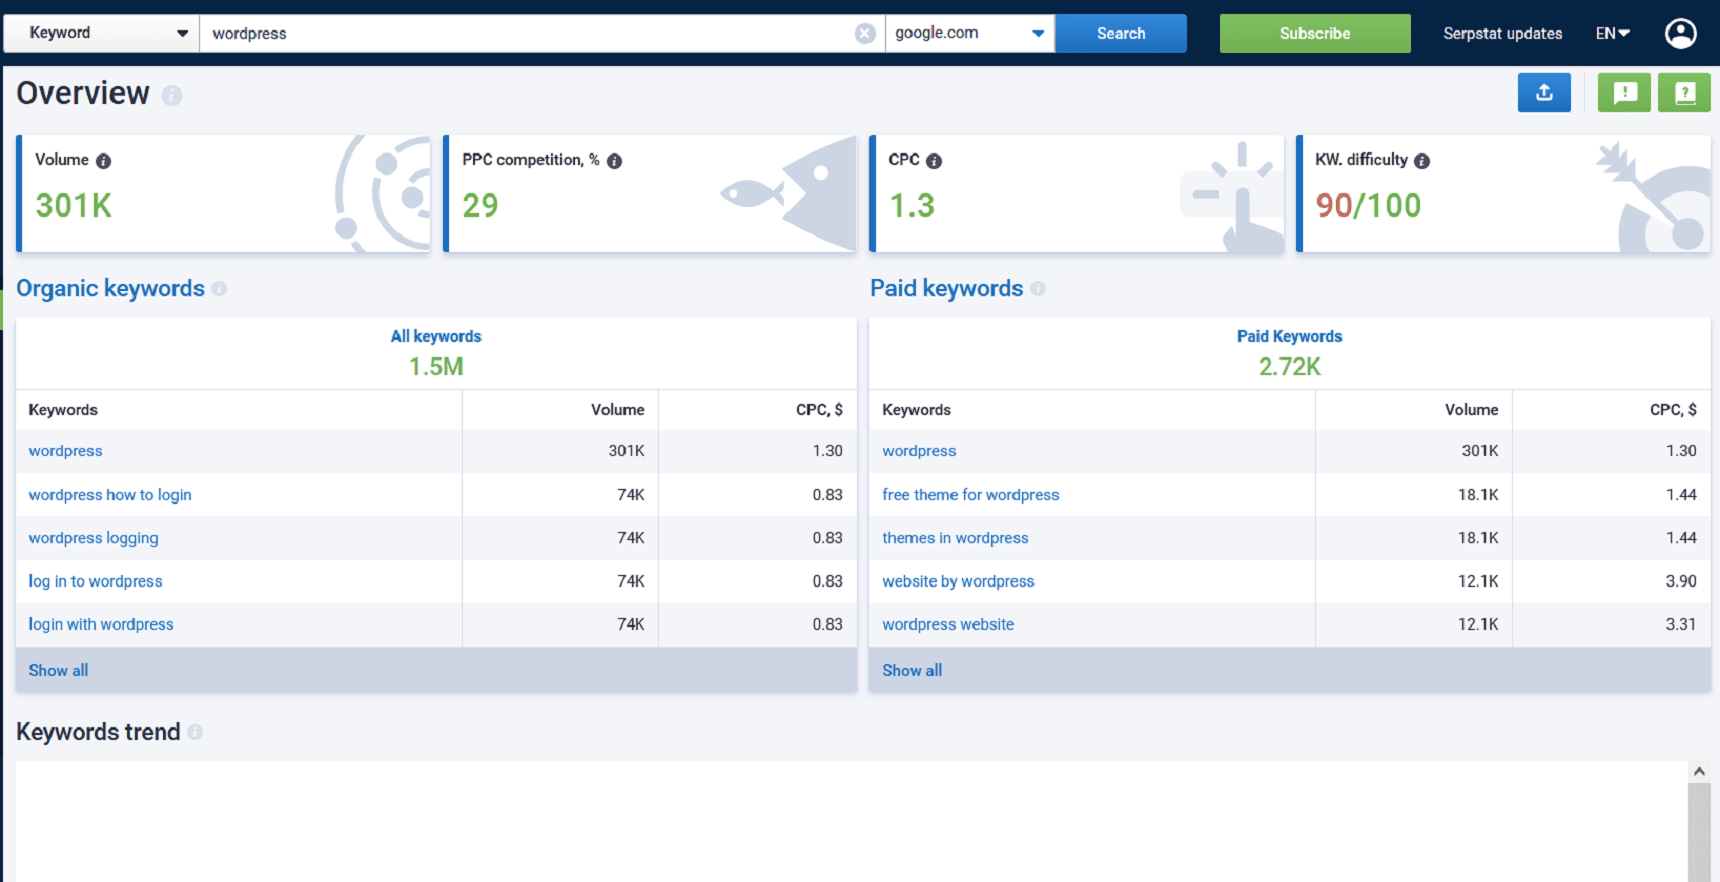The height and width of the screenshot is (882, 1720).
Task: Click the Search button
Action: [1121, 33]
